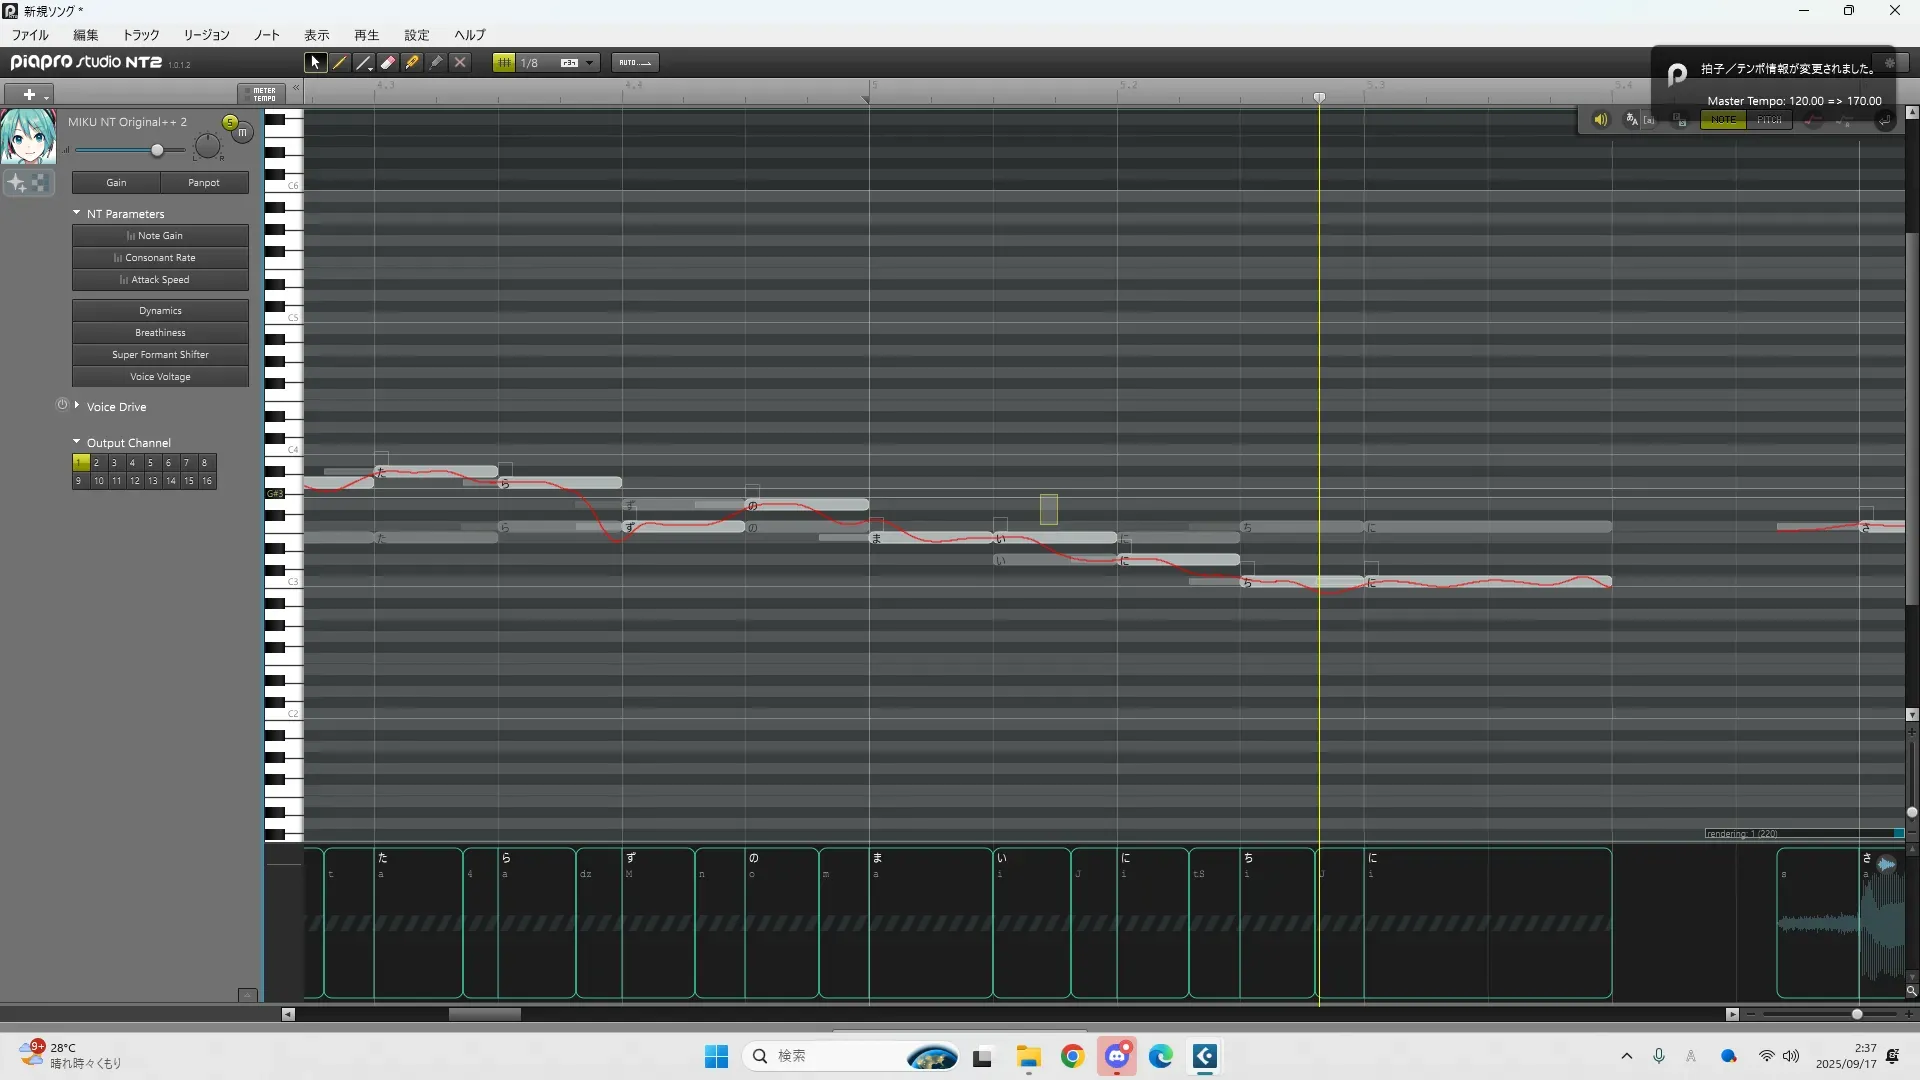Image resolution: width=1920 pixels, height=1080 pixels.
Task: Click the sparkle effects icon under avatar
Action: [17, 183]
